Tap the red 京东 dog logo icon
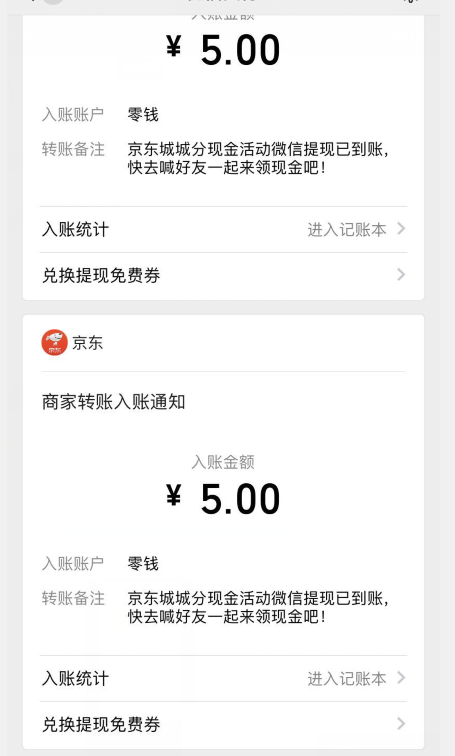Viewport: 455px width, 756px height. [x=54, y=343]
